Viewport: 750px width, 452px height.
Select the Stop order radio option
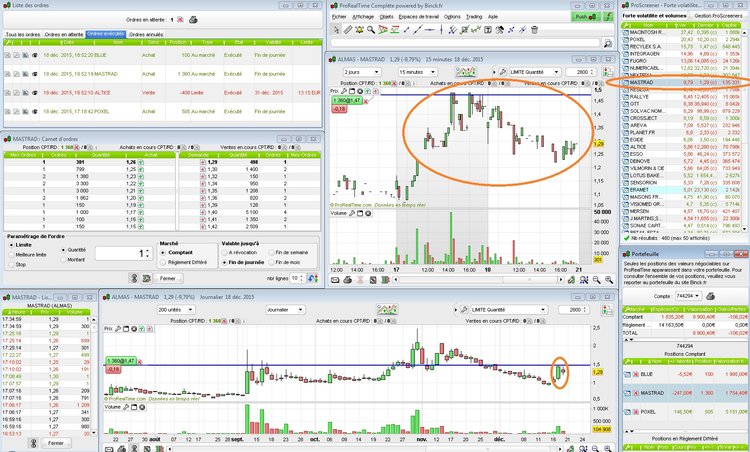[11, 265]
